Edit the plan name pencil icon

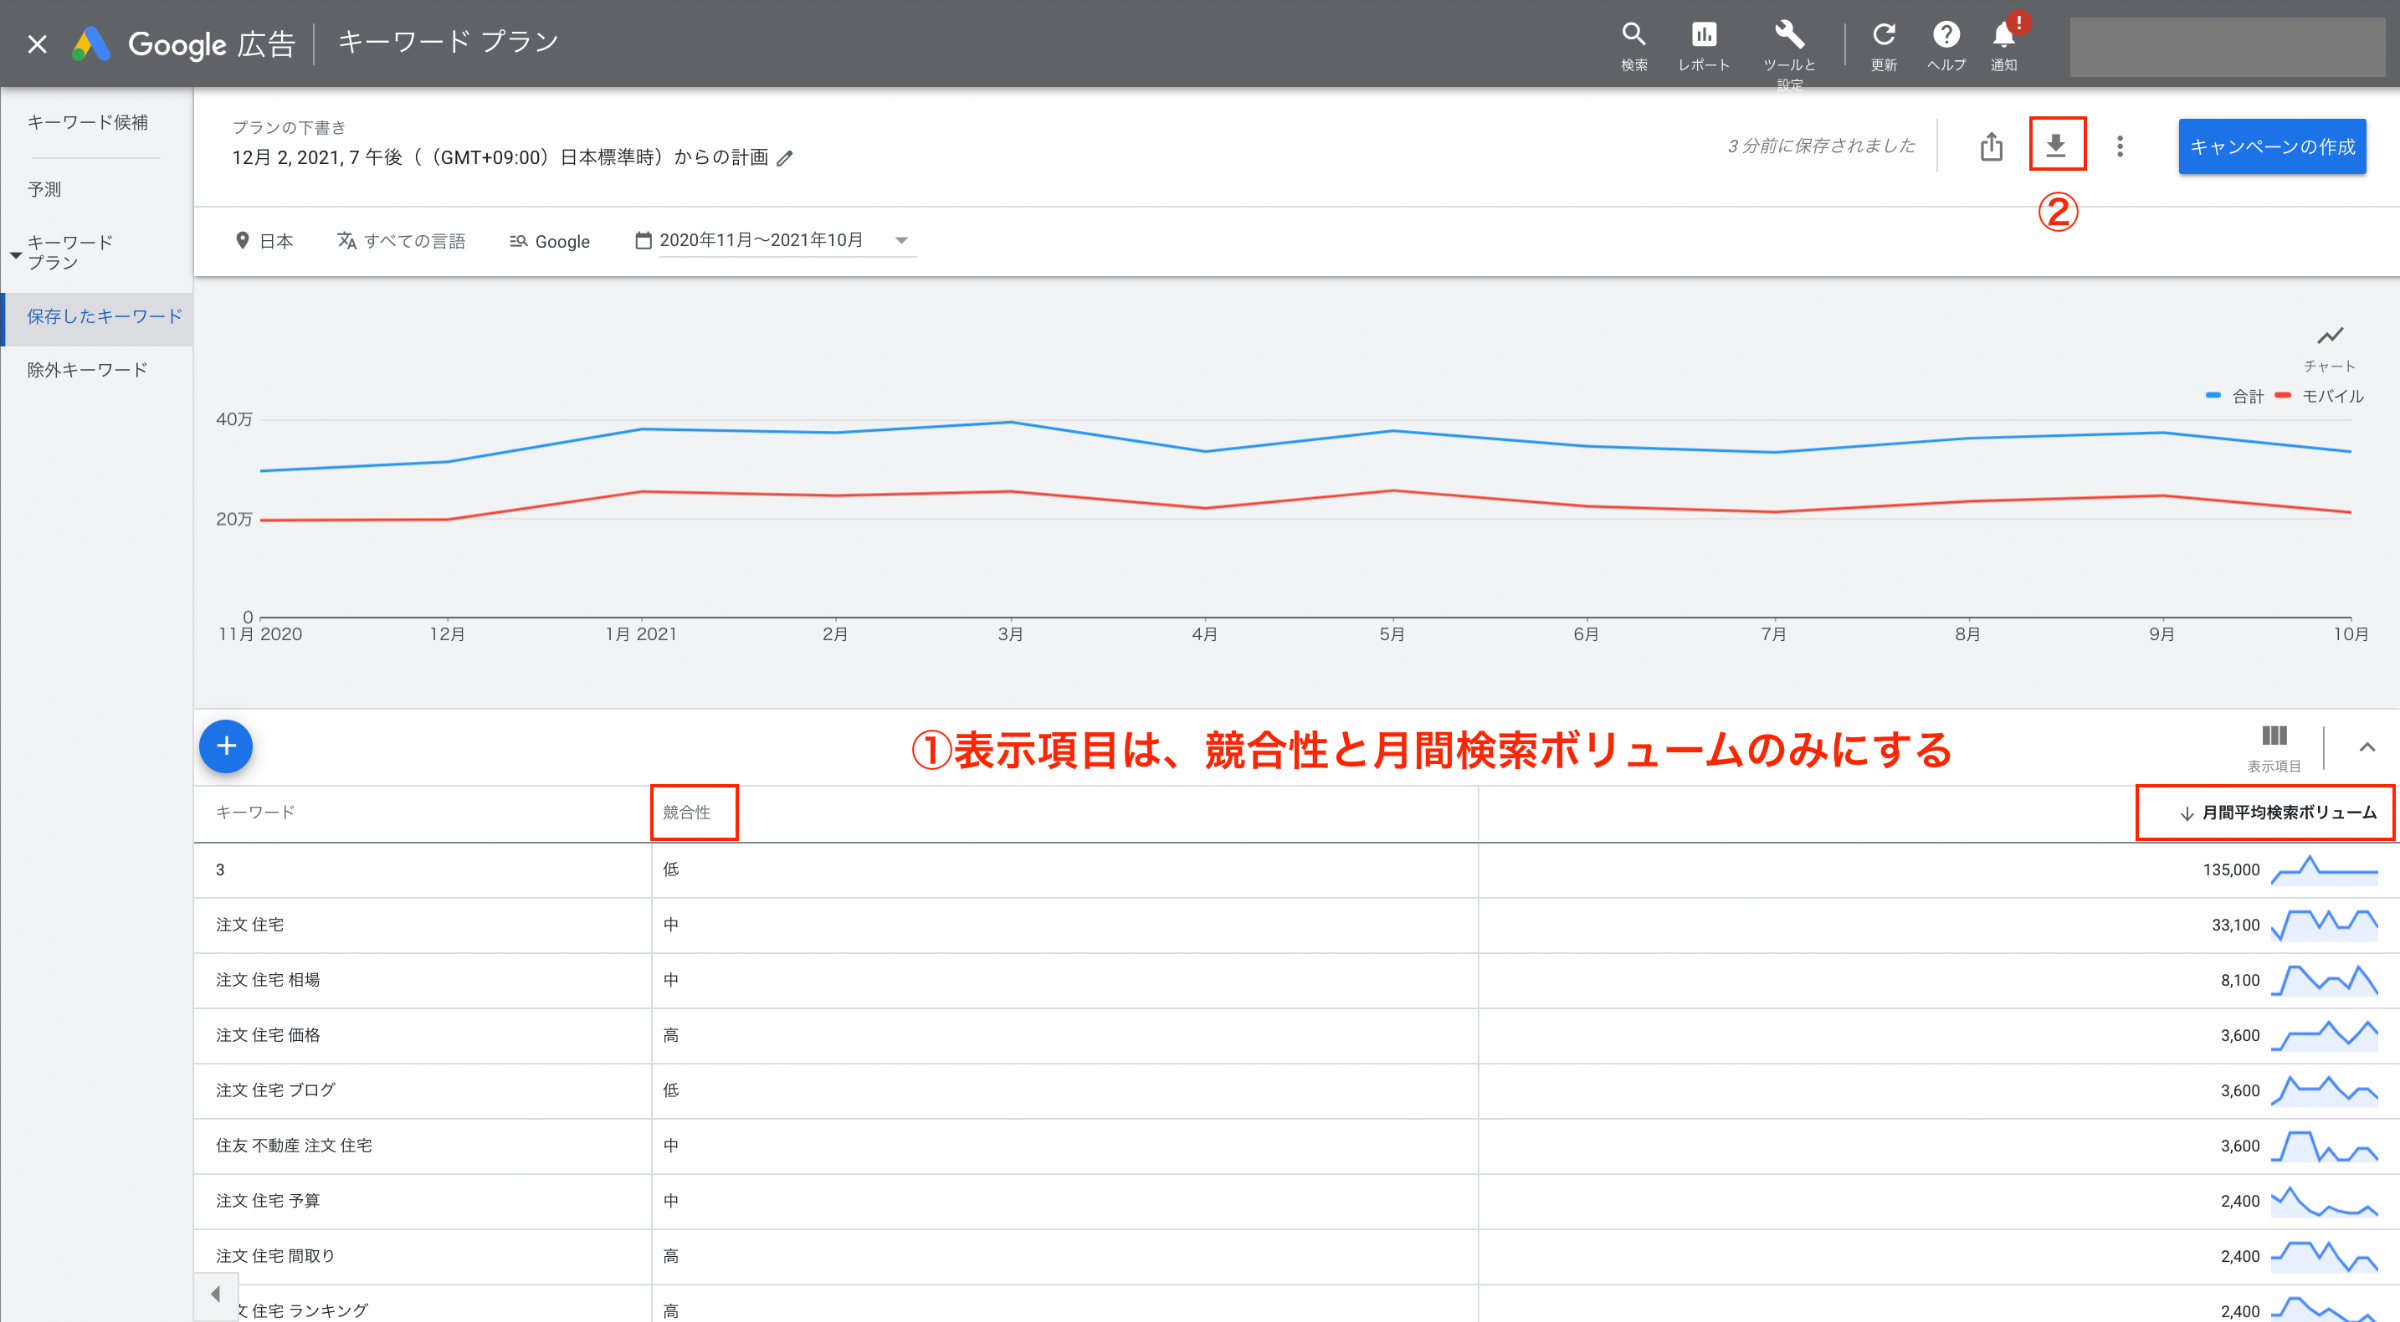click(x=786, y=158)
